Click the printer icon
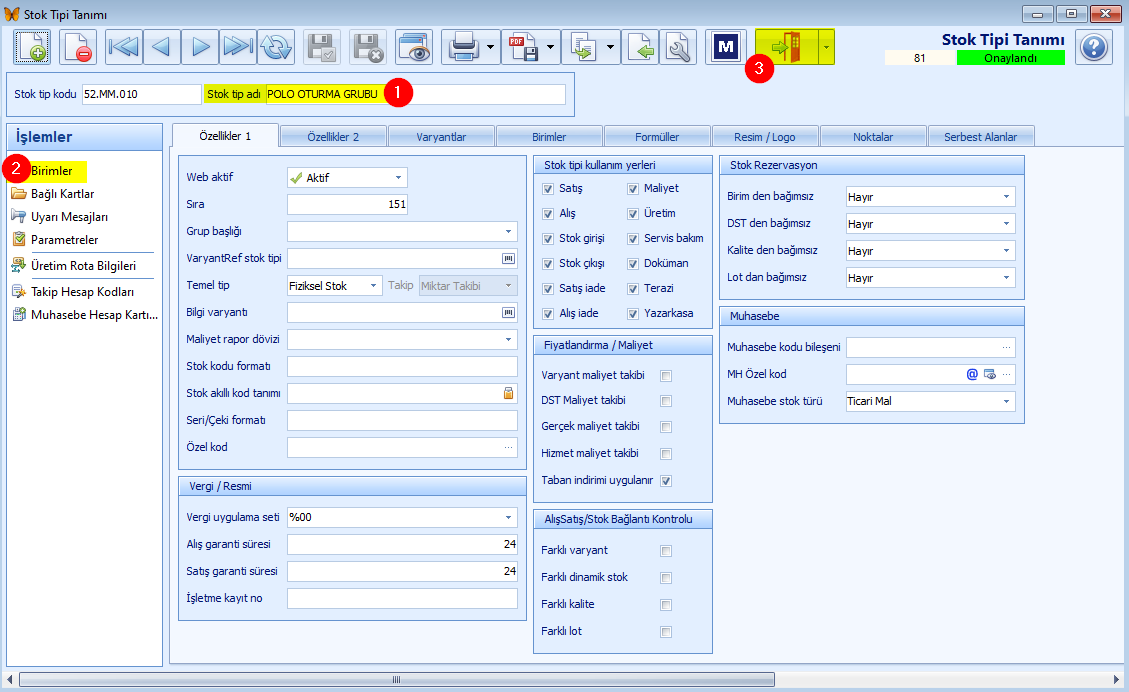Image resolution: width=1129 pixels, height=692 pixels. tap(463, 48)
